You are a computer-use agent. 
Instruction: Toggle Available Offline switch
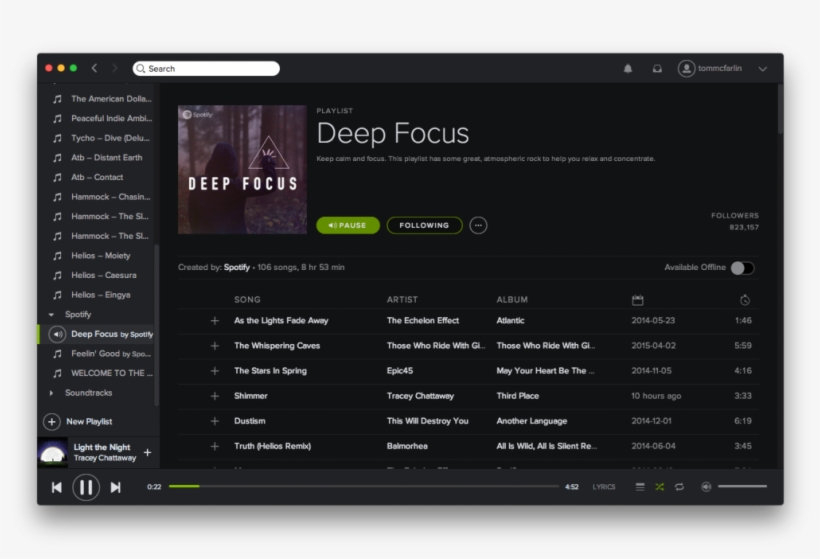point(742,268)
